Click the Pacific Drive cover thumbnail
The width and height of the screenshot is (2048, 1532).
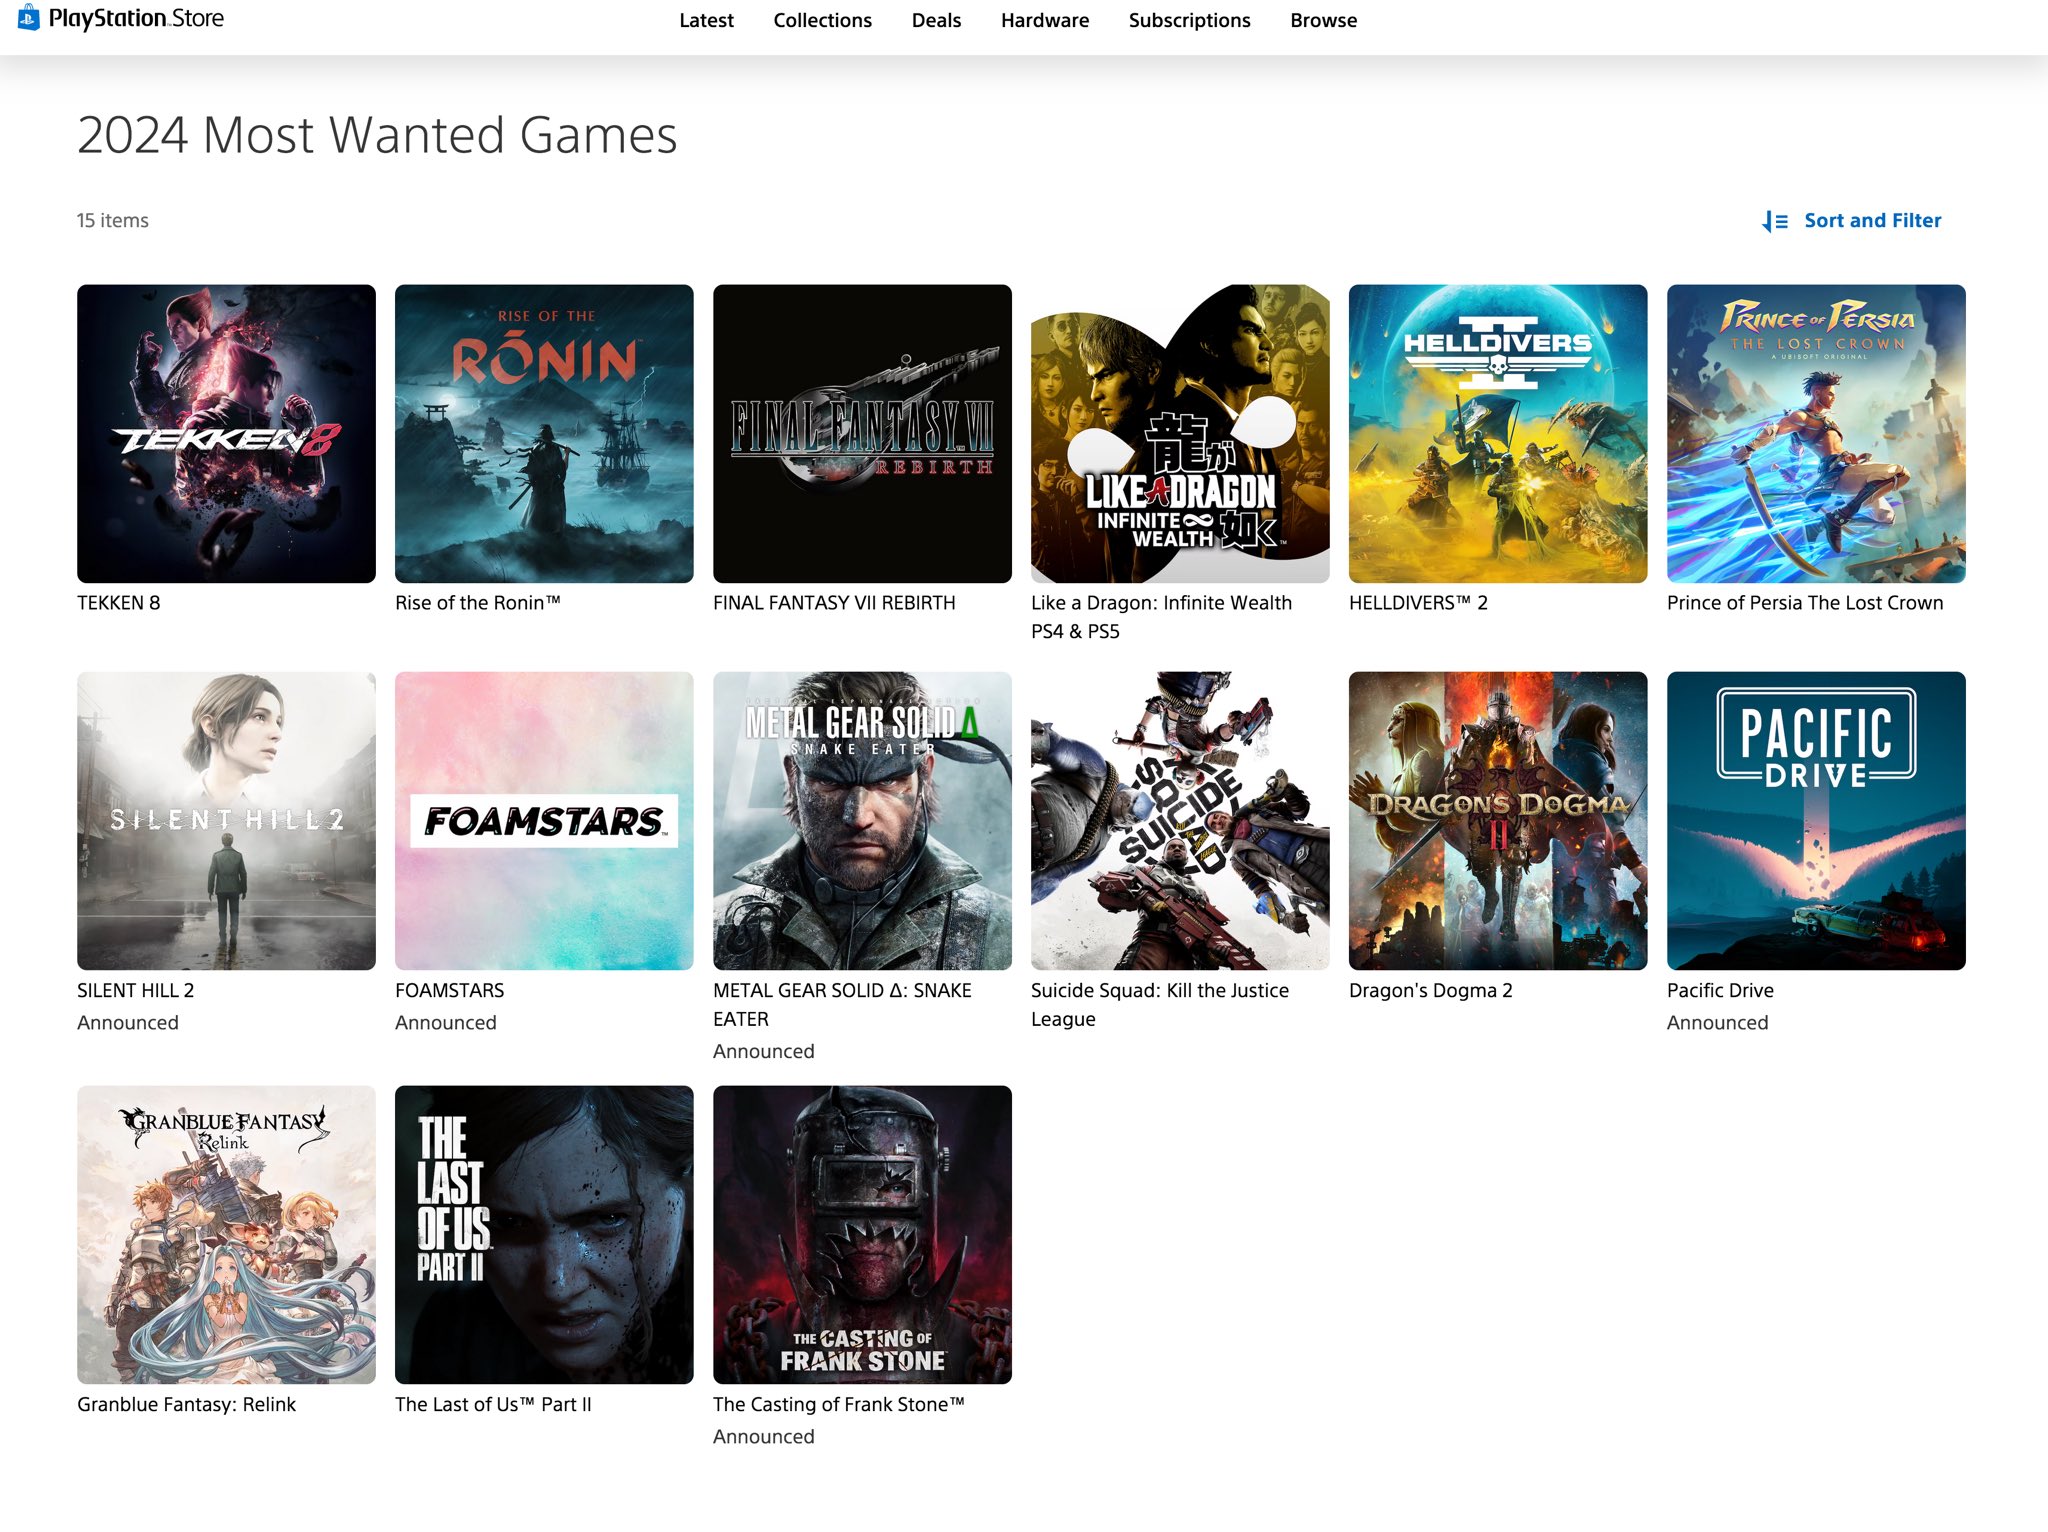(1816, 821)
